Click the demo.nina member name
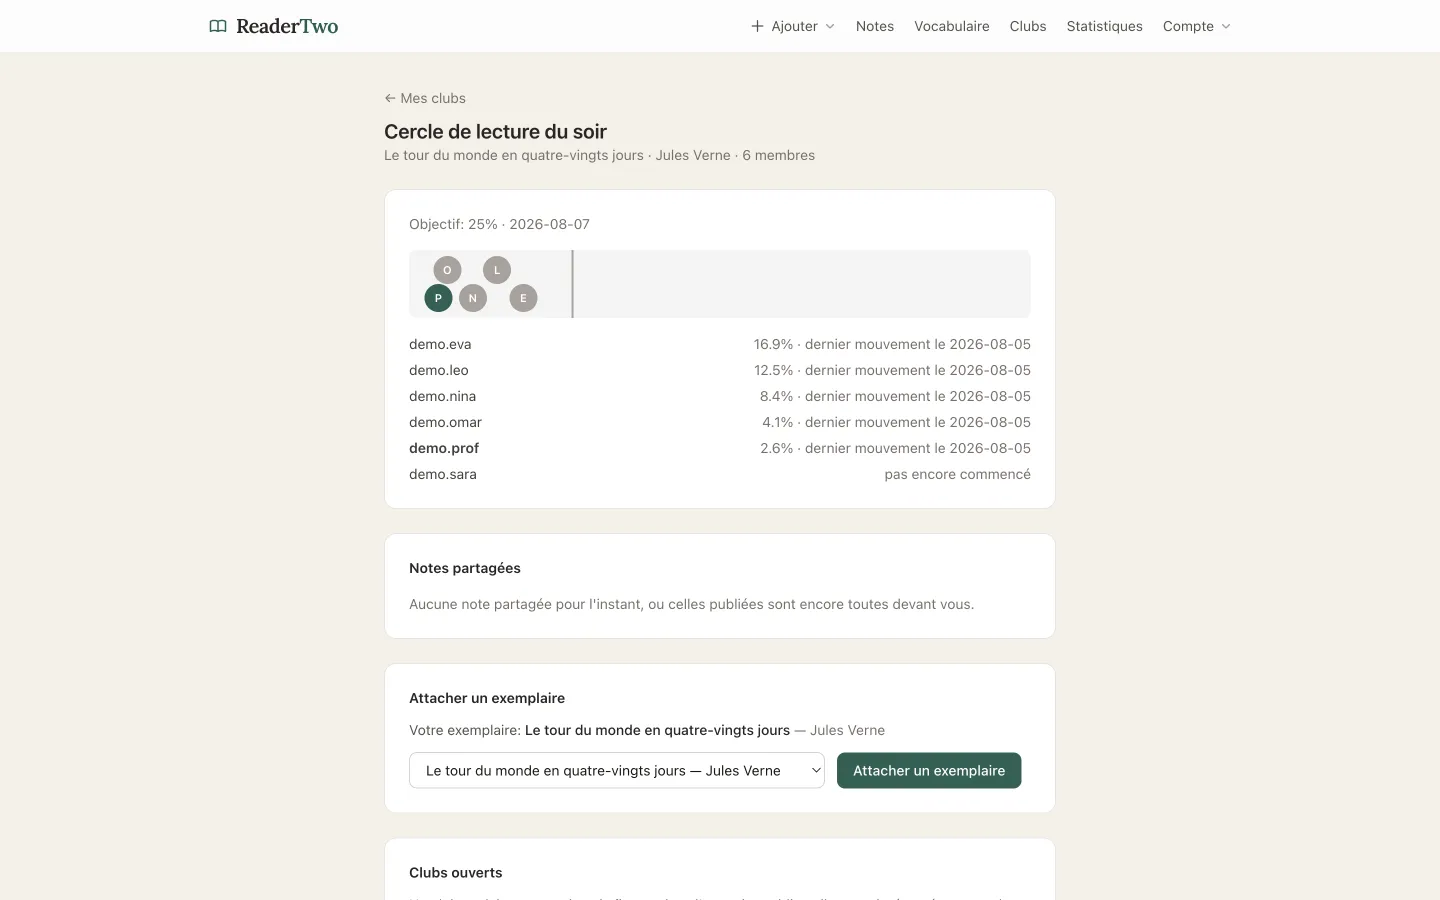Image resolution: width=1440 pixels, height=900 pixels. point(443,396)
